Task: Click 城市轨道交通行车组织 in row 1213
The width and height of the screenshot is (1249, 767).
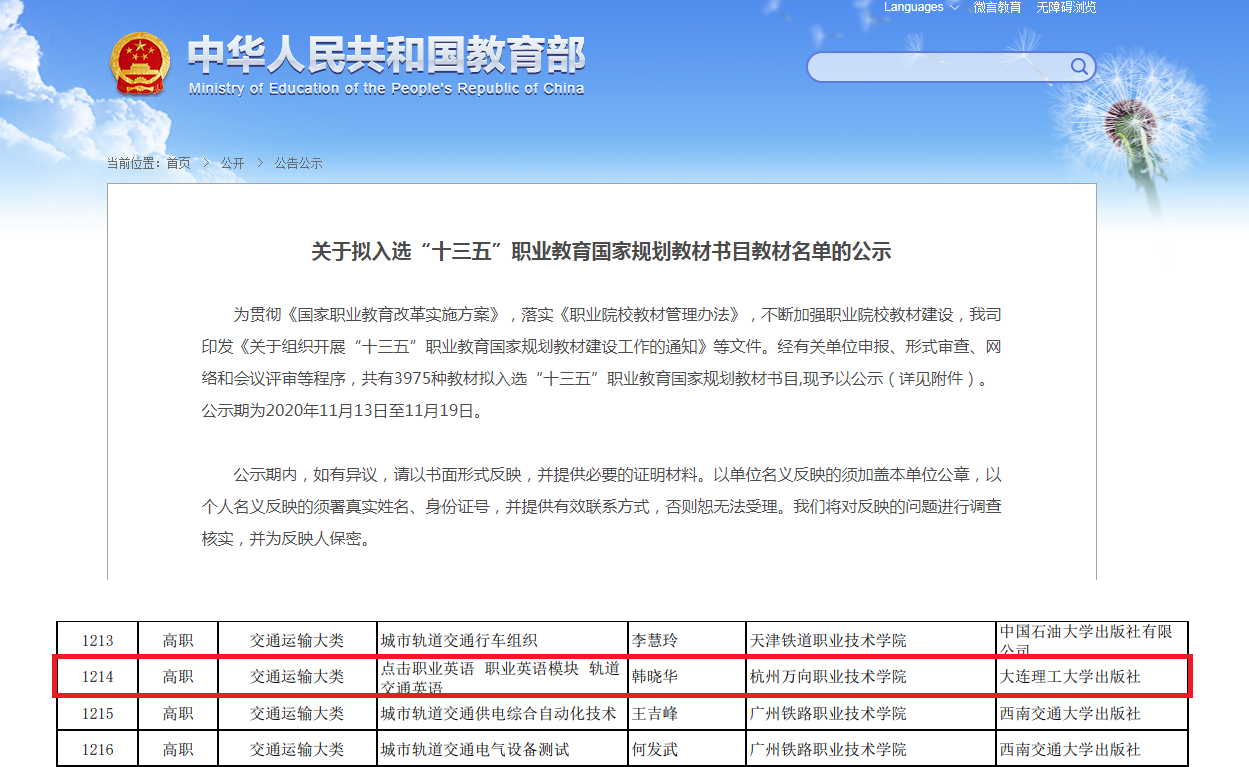Action: [x=459, y=640]
